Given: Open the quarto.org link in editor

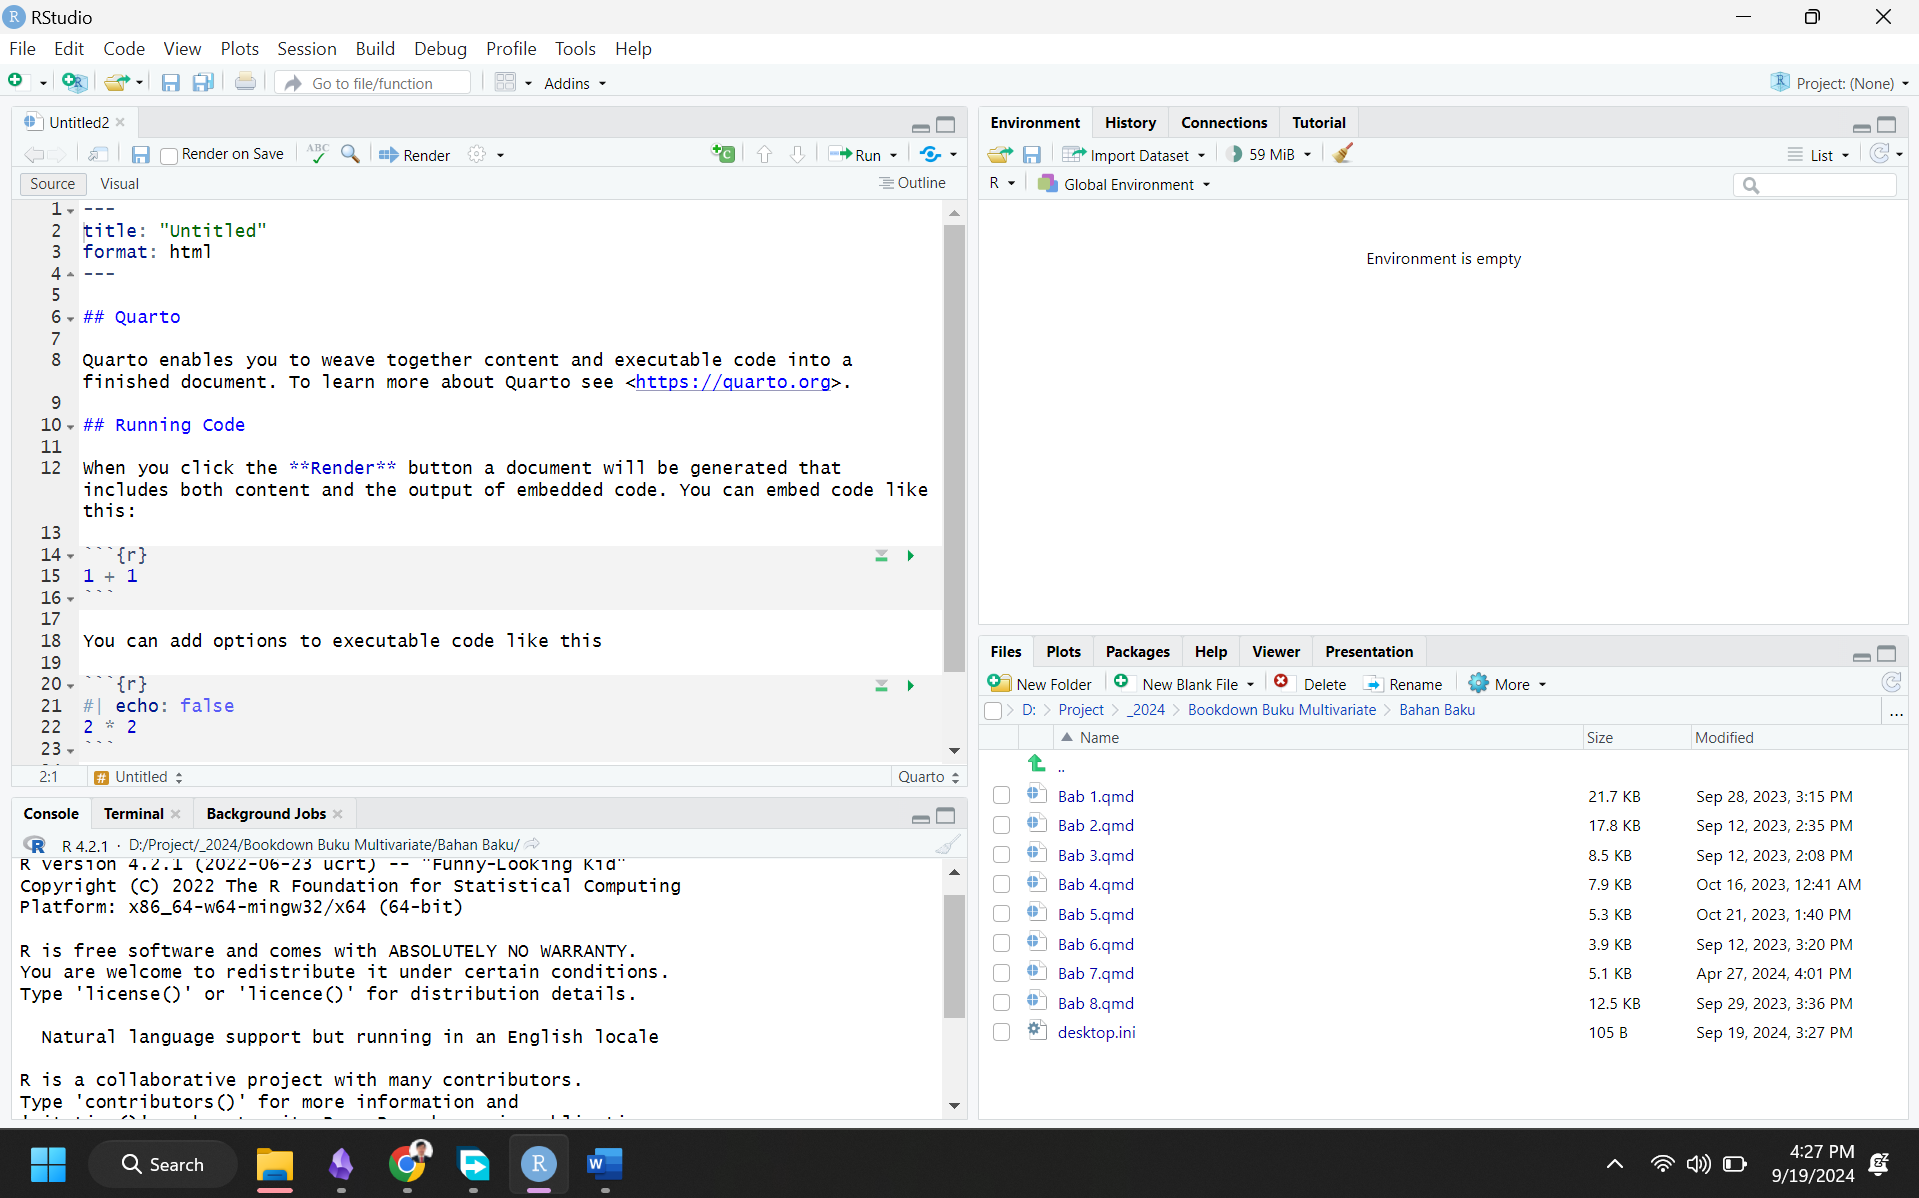Looking at the screenshot, I should tap(733, 382).
